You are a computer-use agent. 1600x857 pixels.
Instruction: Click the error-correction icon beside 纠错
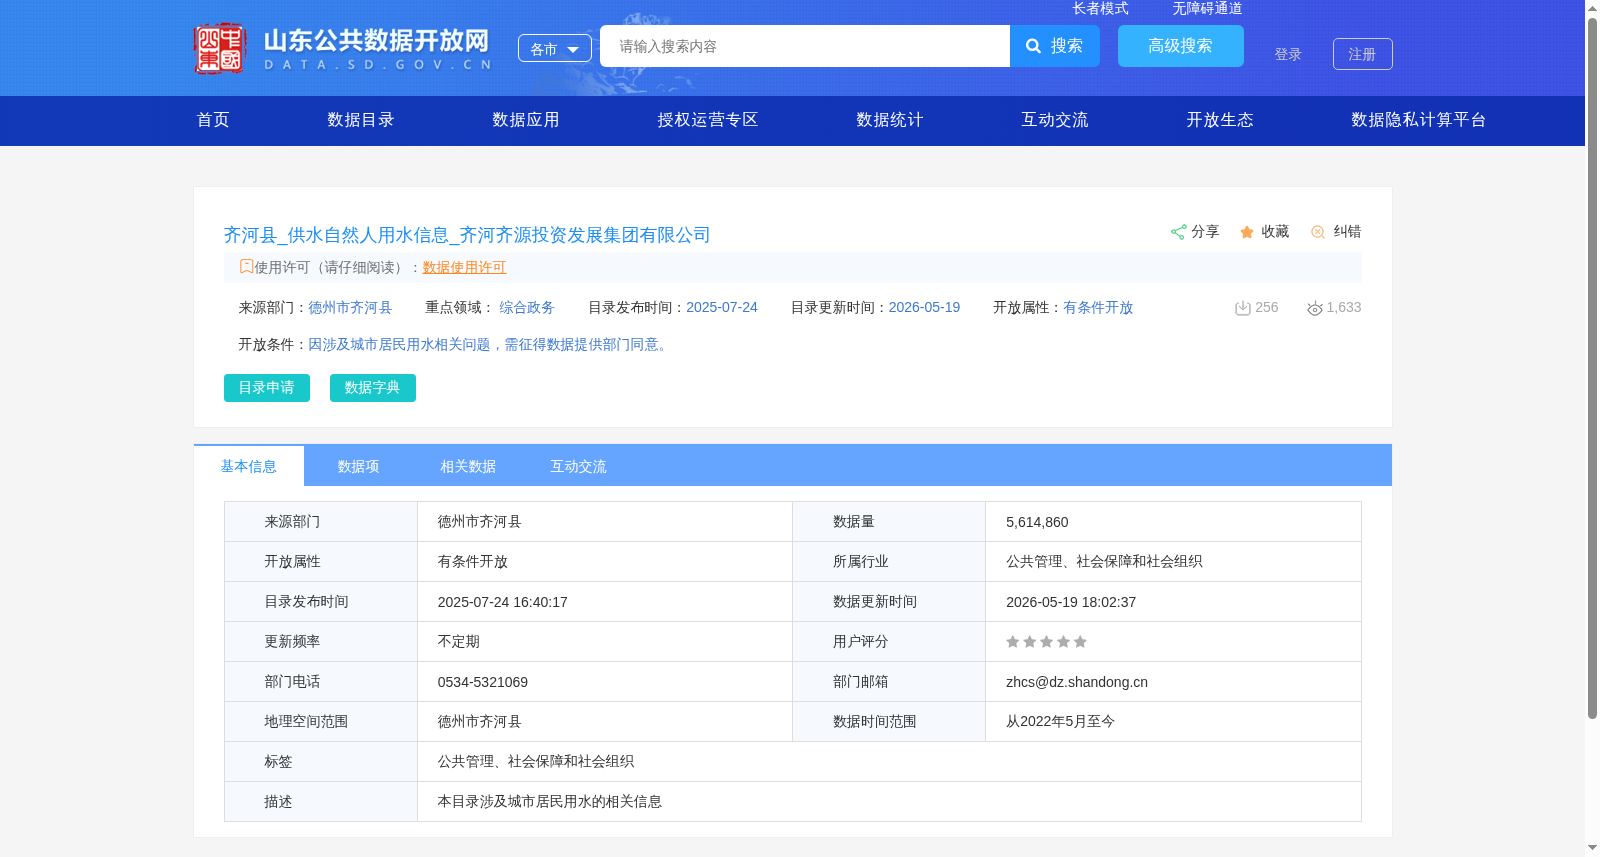[x=1318, y=232]
